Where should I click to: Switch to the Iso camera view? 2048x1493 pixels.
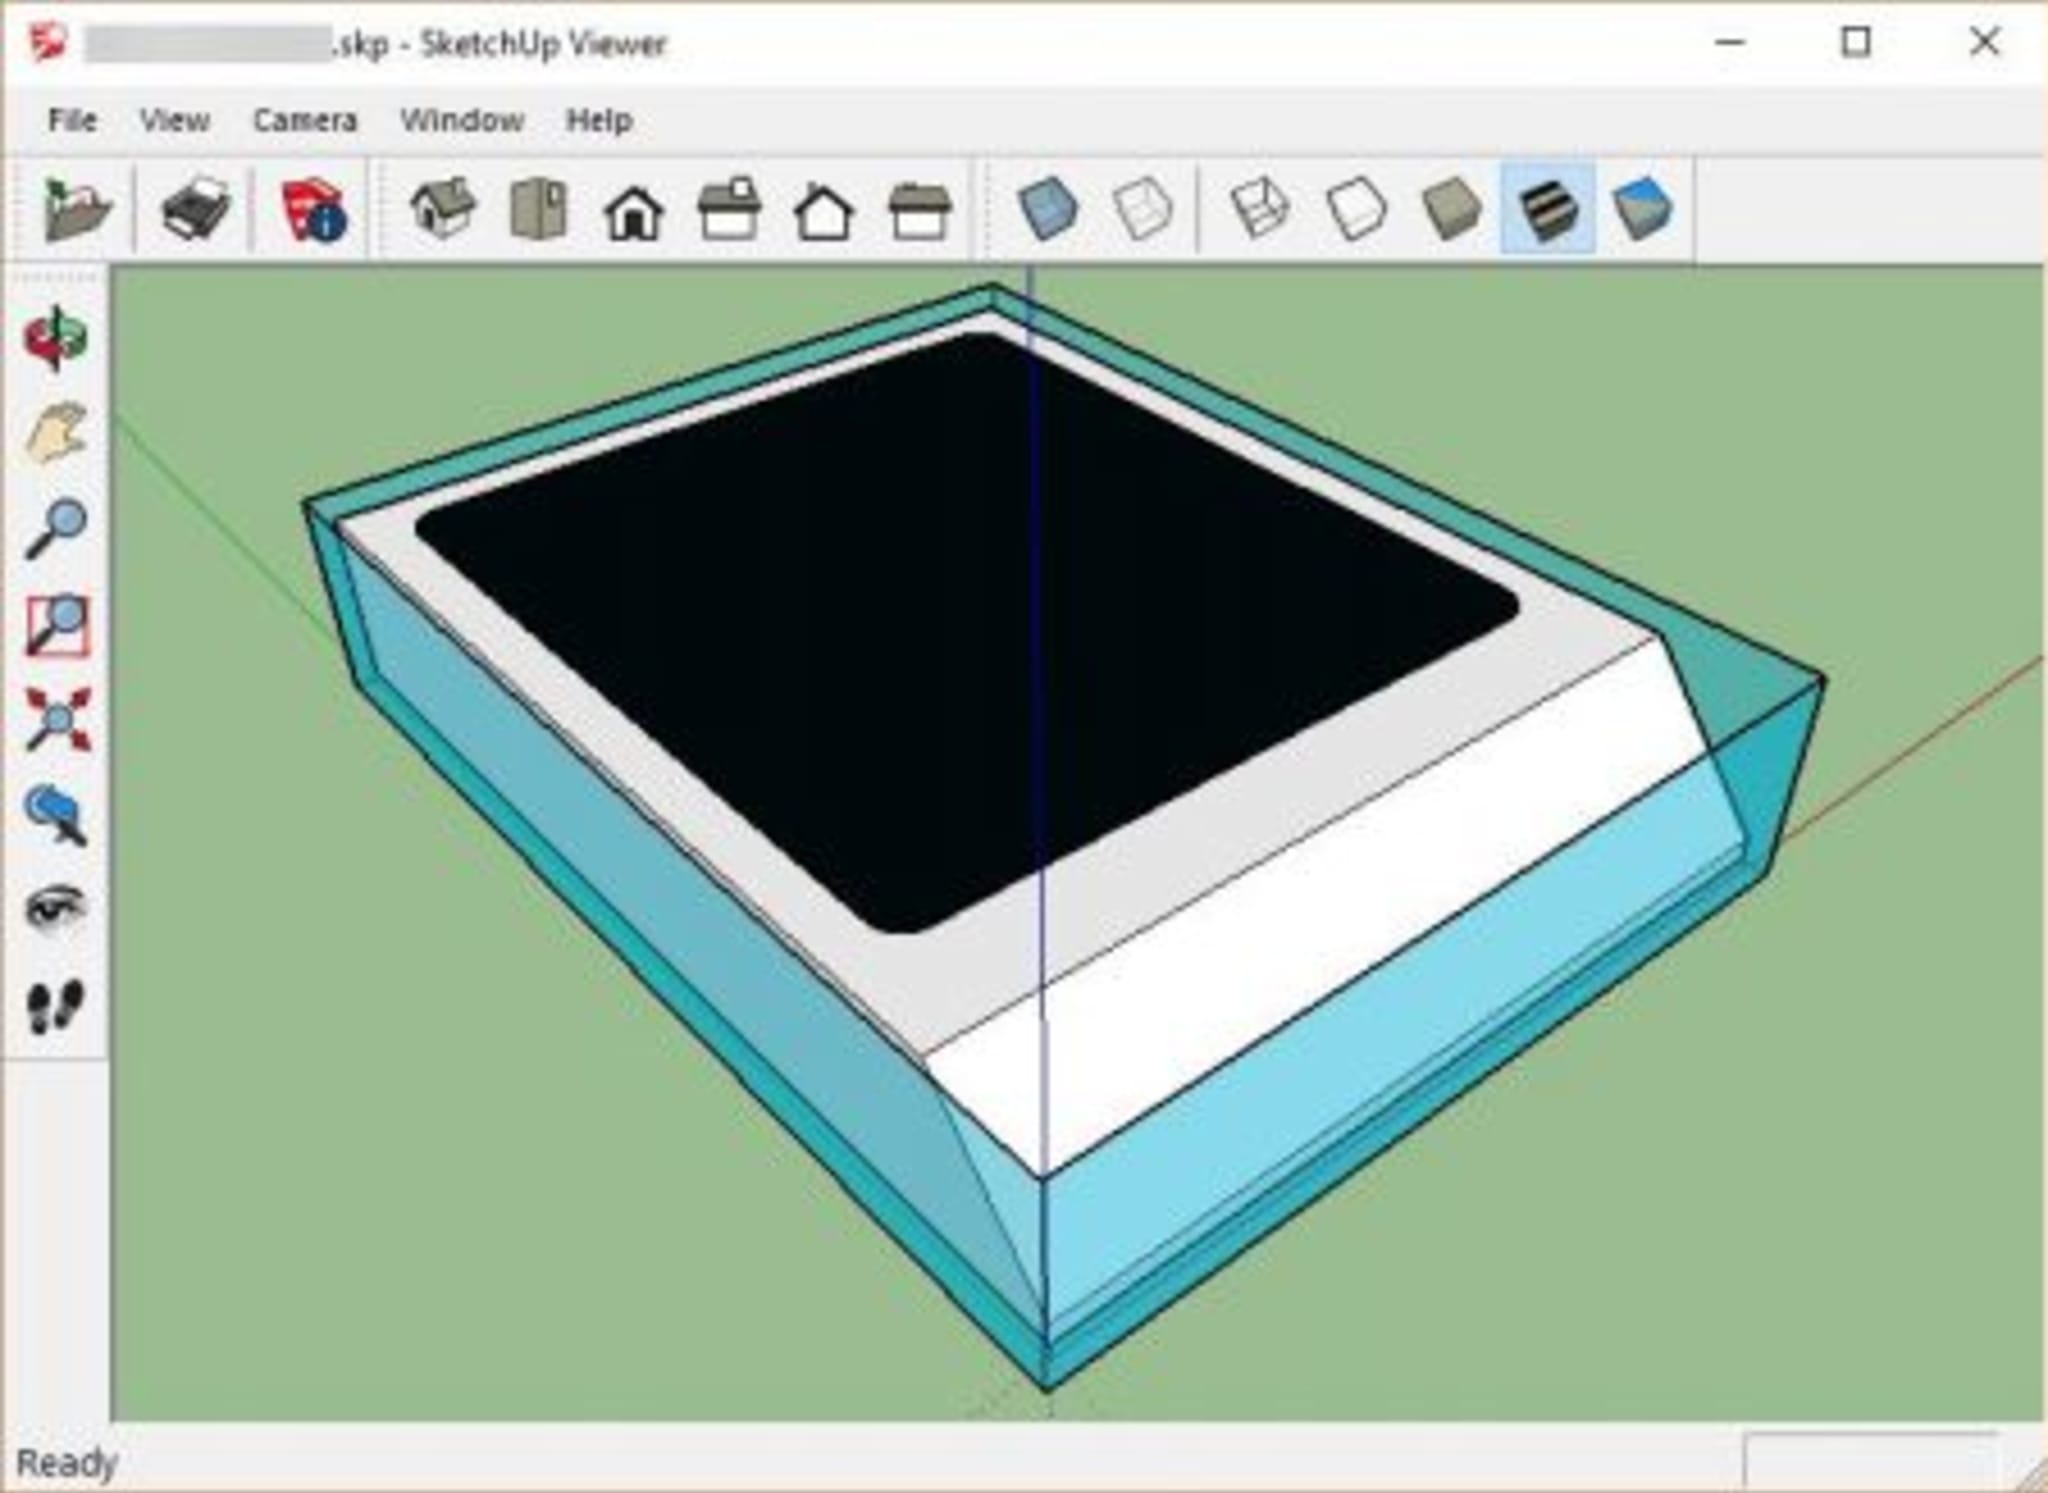tap(442, 209)
